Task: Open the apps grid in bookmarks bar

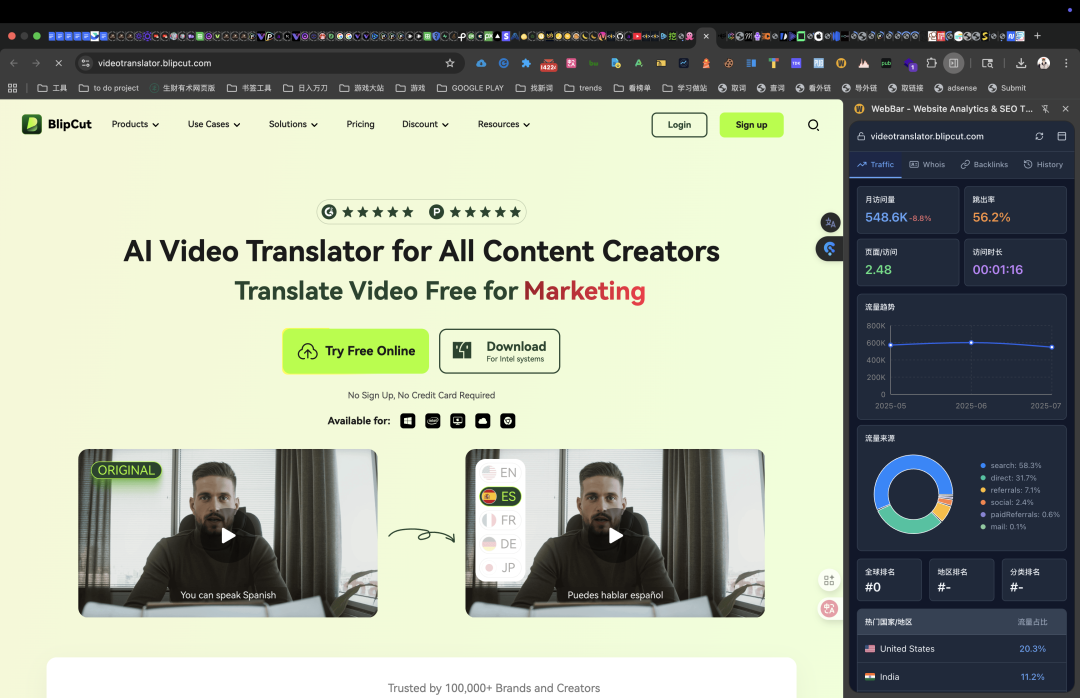Action: point(12,88)
